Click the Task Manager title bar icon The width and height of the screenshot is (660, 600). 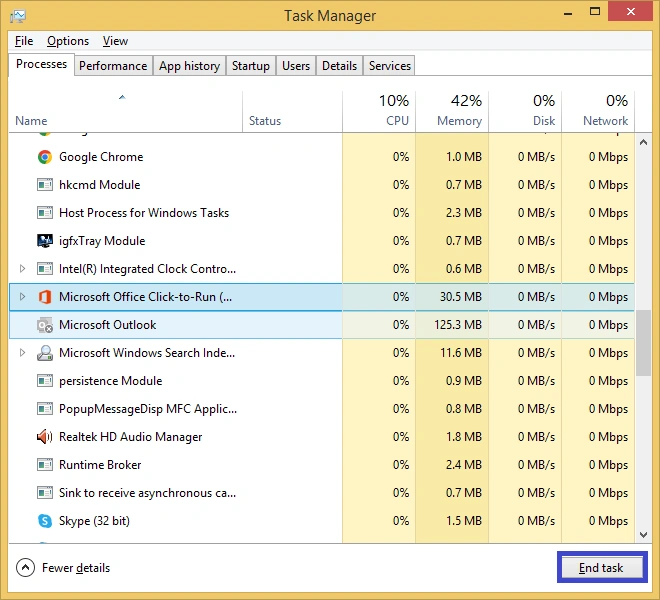coord(18,16)
